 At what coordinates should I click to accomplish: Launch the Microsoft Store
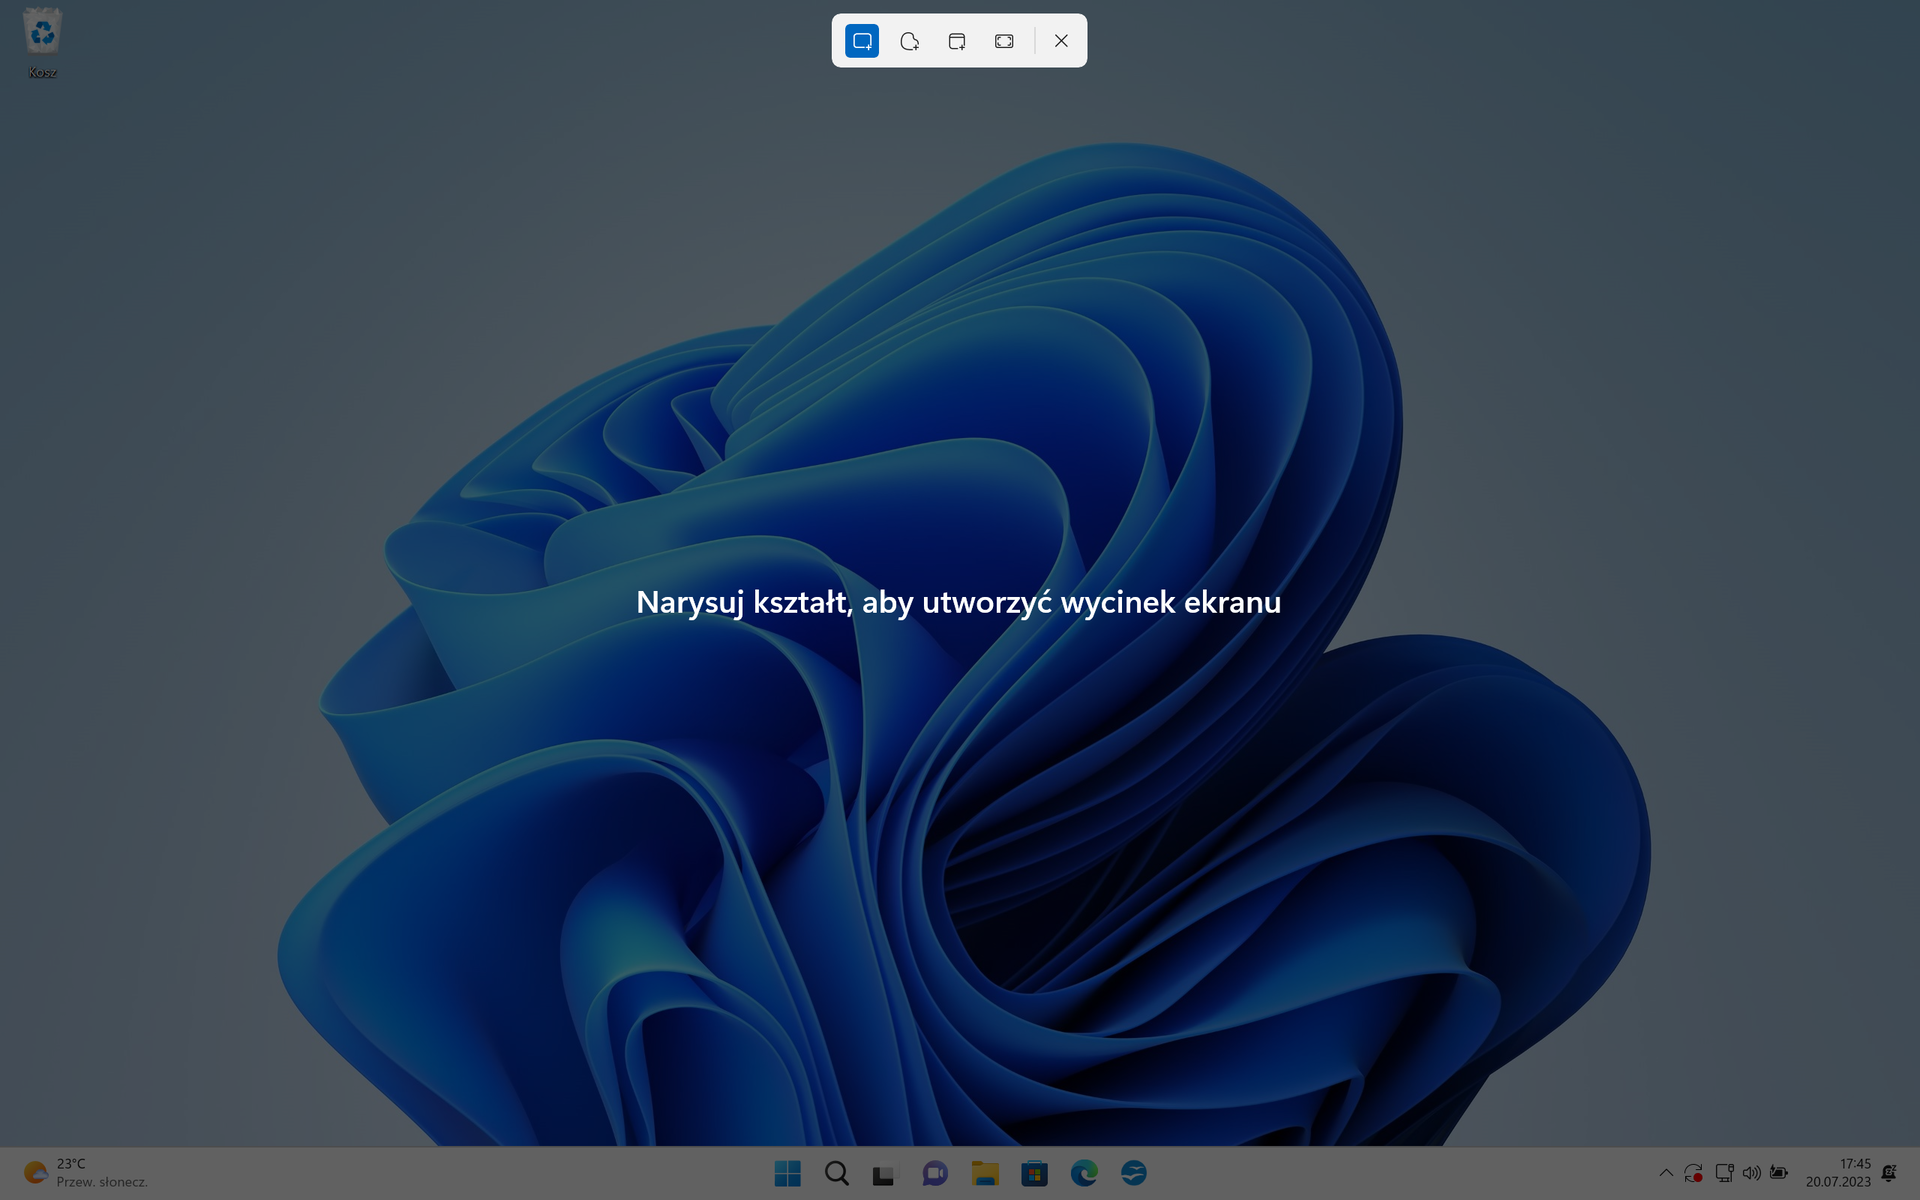click(x=1036, y=1173)
